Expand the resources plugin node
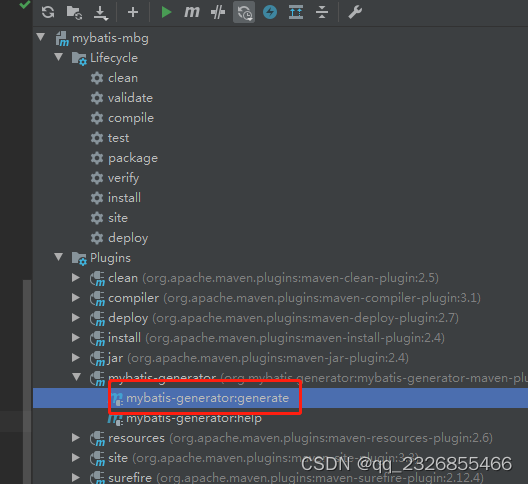This screenshot has width=528, height=484. (76, 438)
